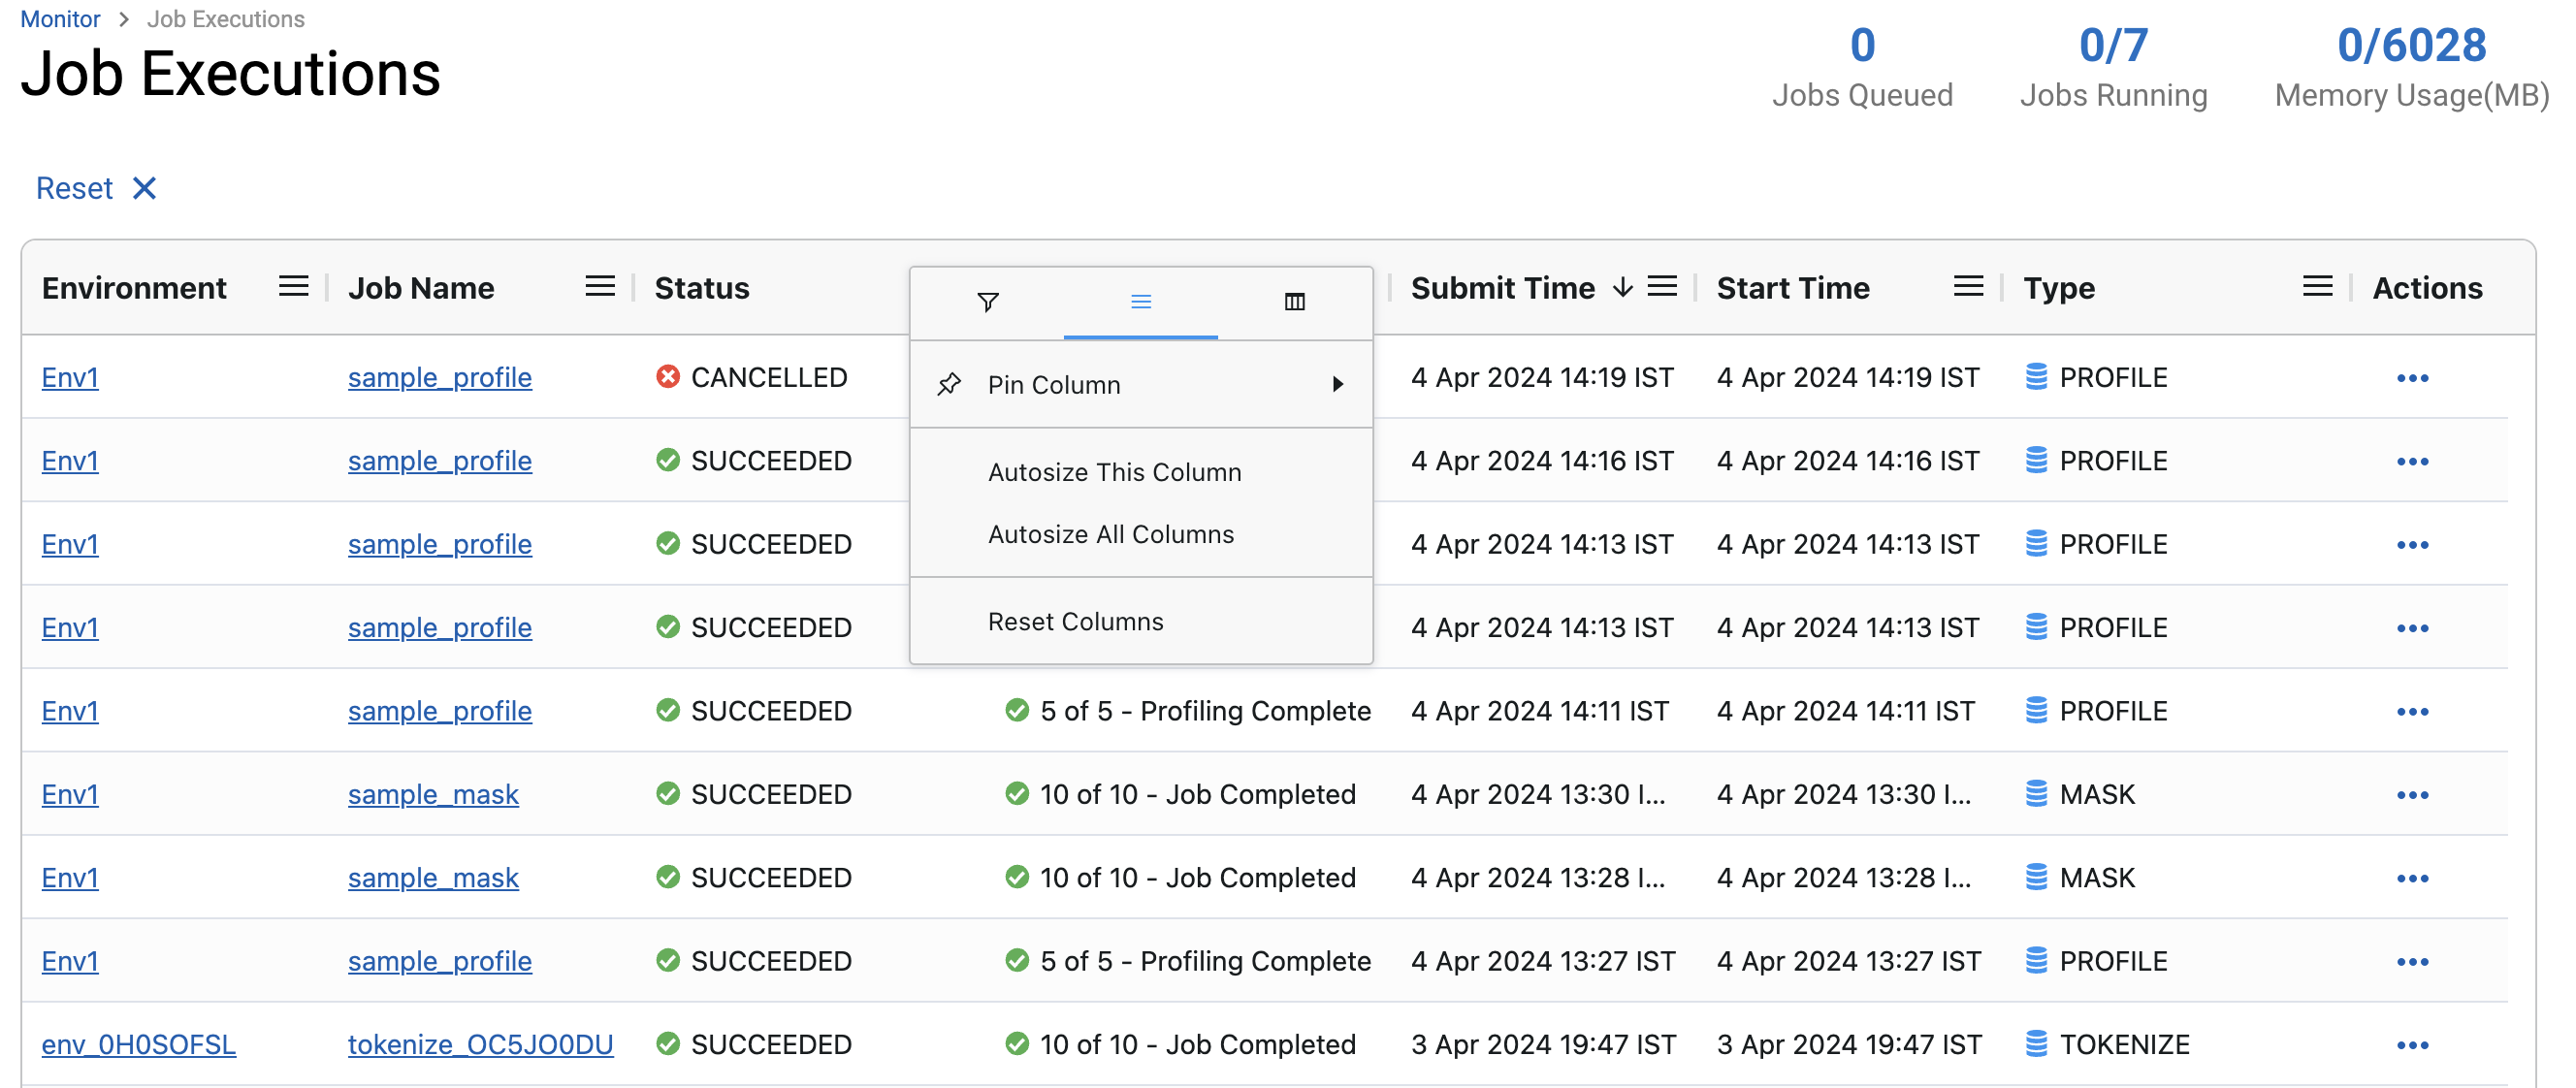Click the pin icon beside Pin Column

pyautogui.click(x=949, y=384)
